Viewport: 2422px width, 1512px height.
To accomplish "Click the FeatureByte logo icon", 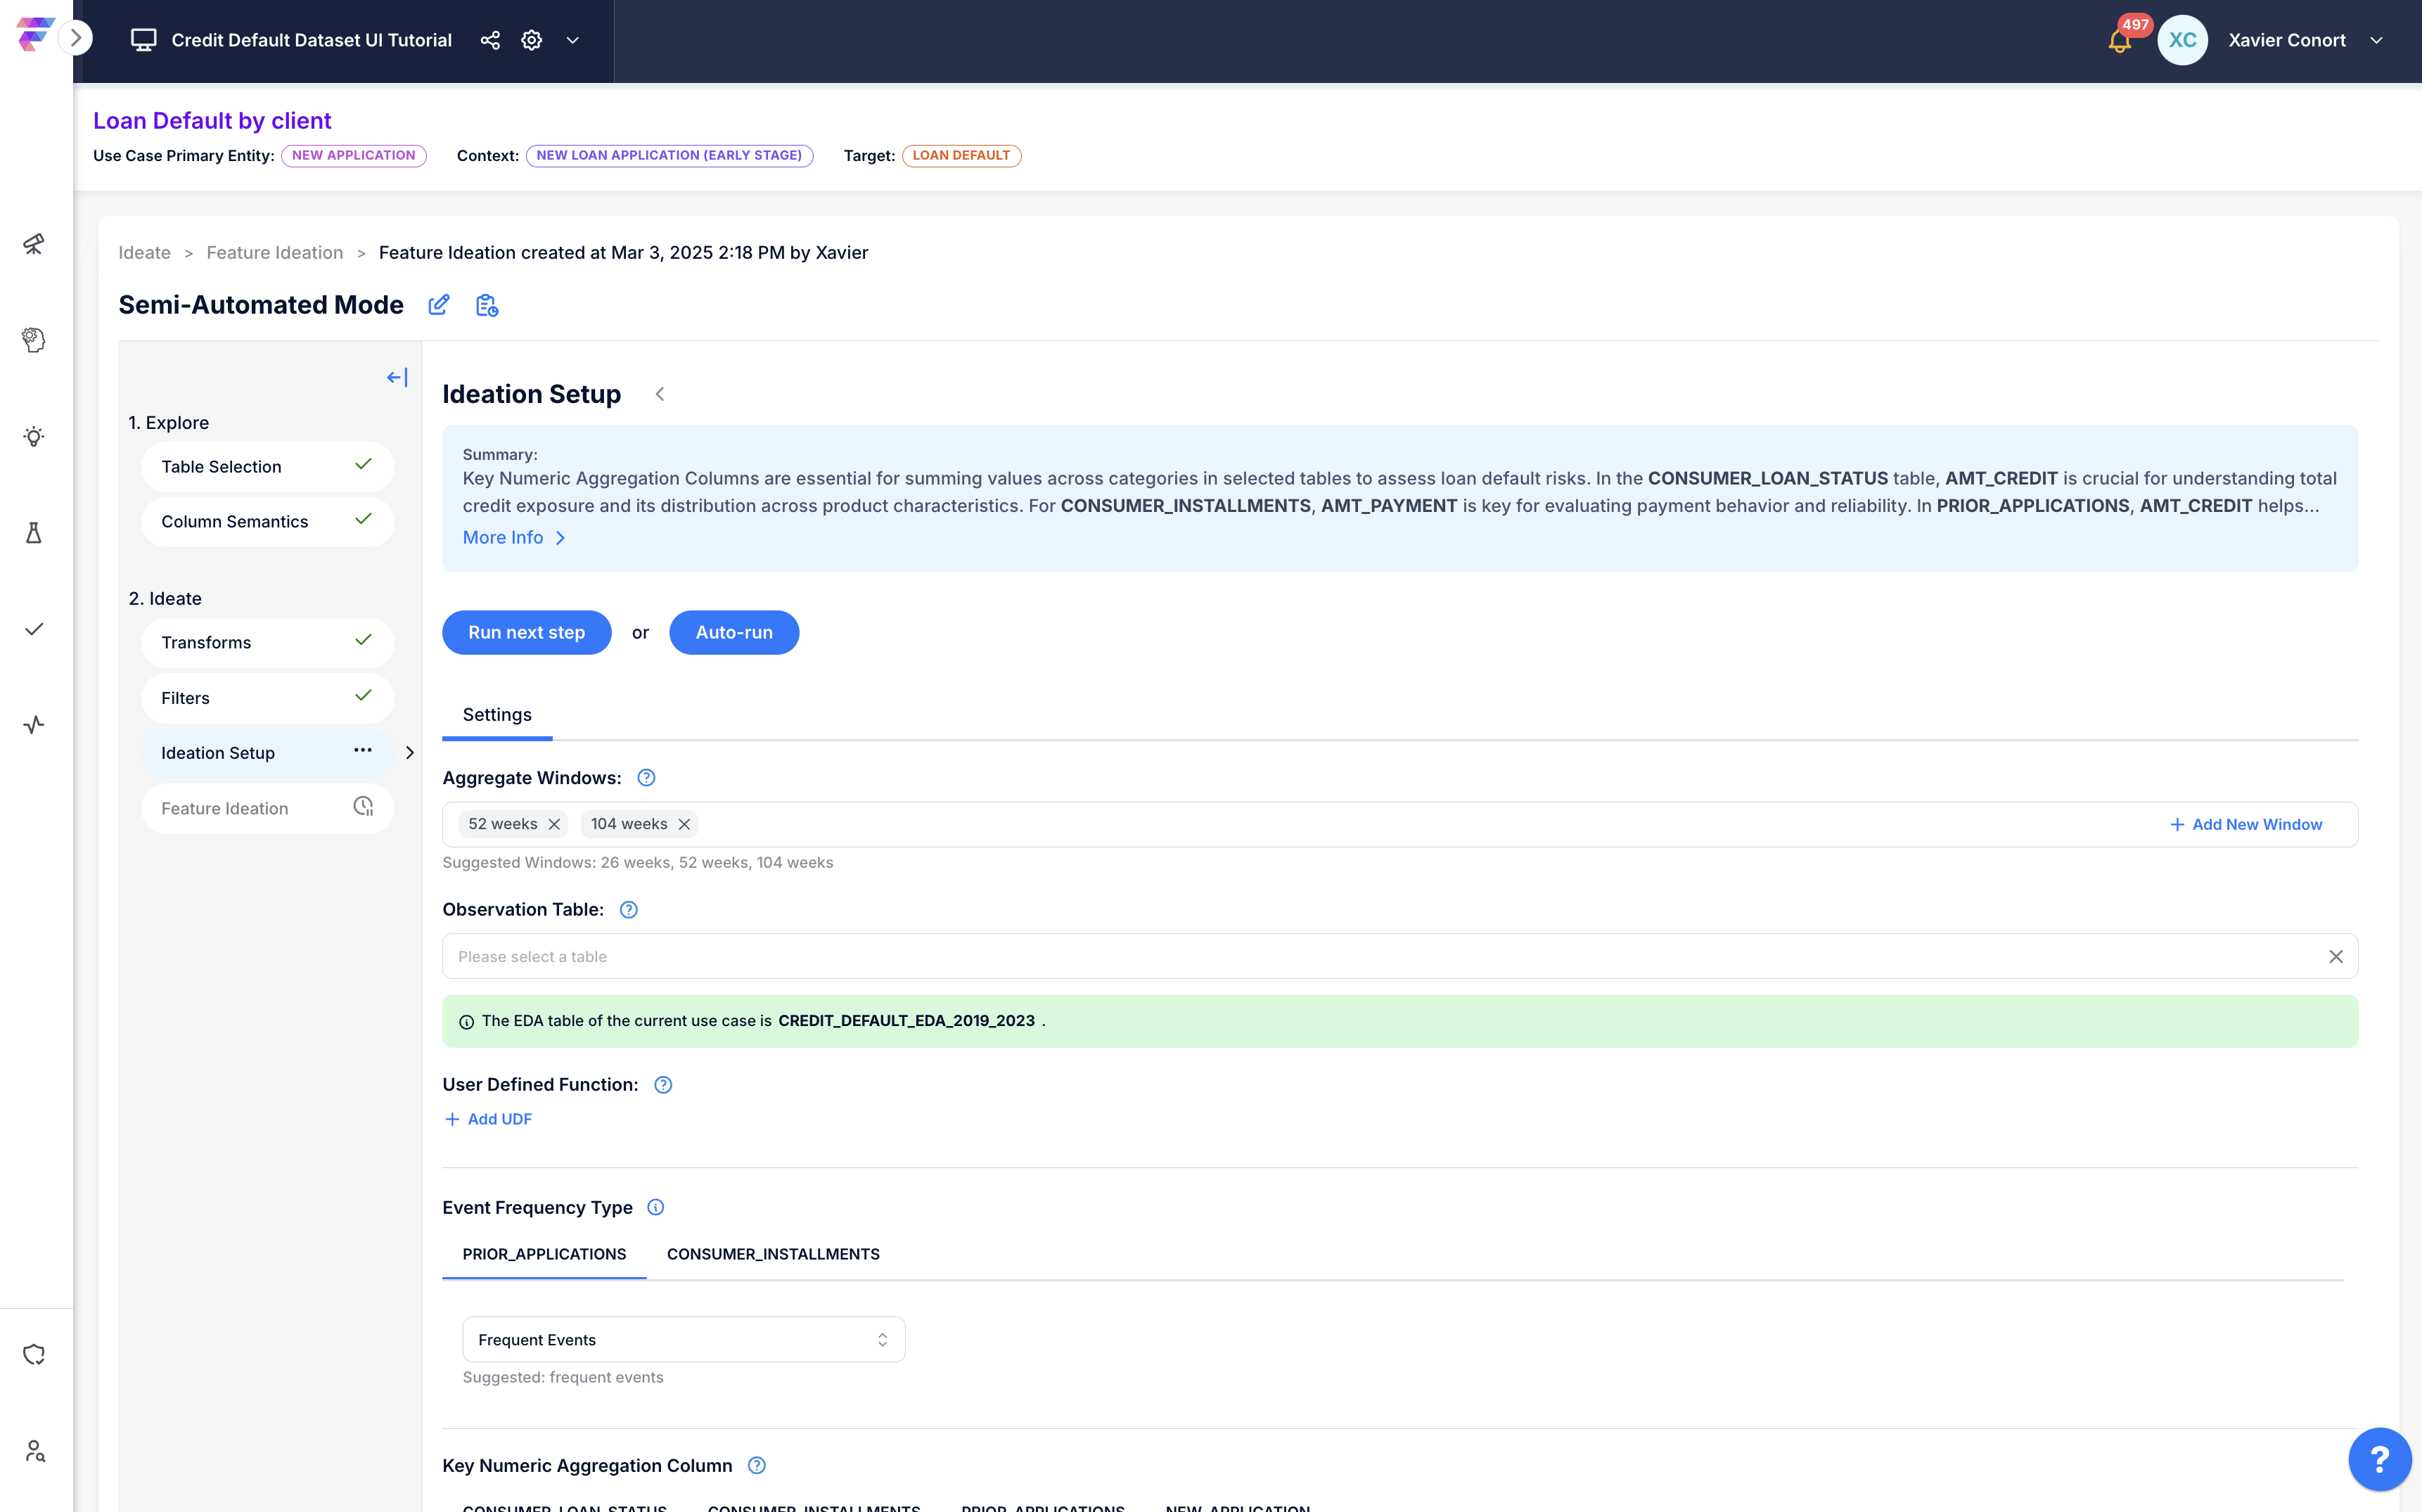I will click(34, 34).
